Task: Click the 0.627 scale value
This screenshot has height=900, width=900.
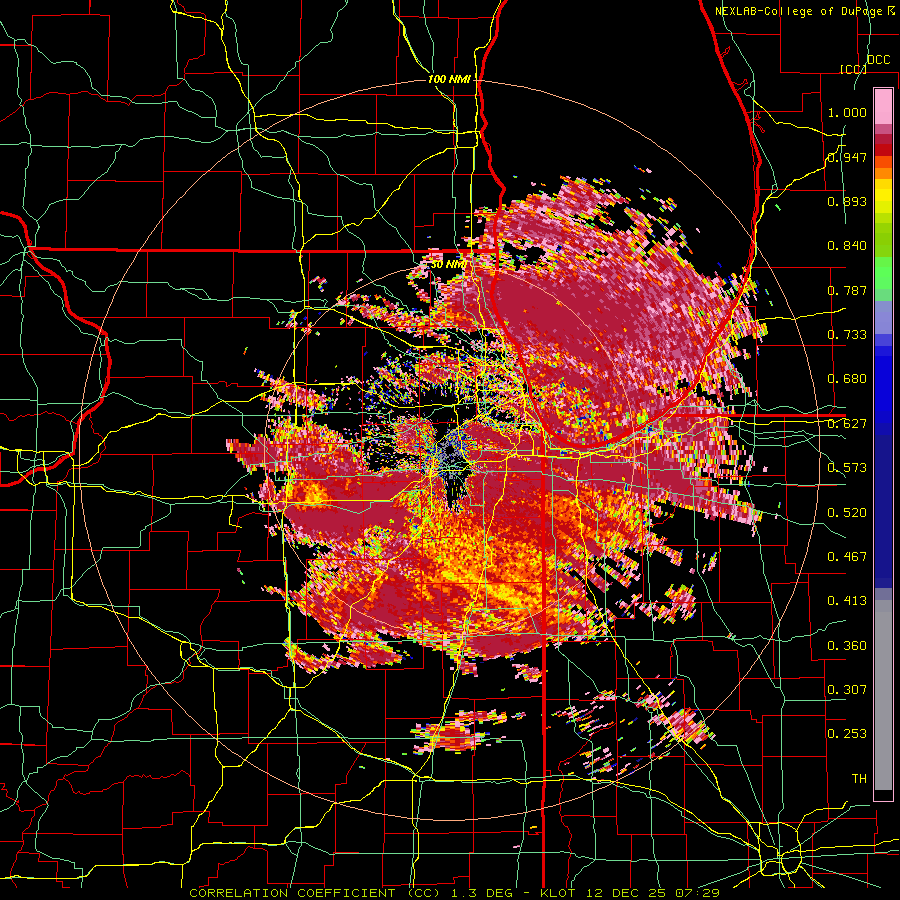Action: pyautogui.click(x=847, y=424)
